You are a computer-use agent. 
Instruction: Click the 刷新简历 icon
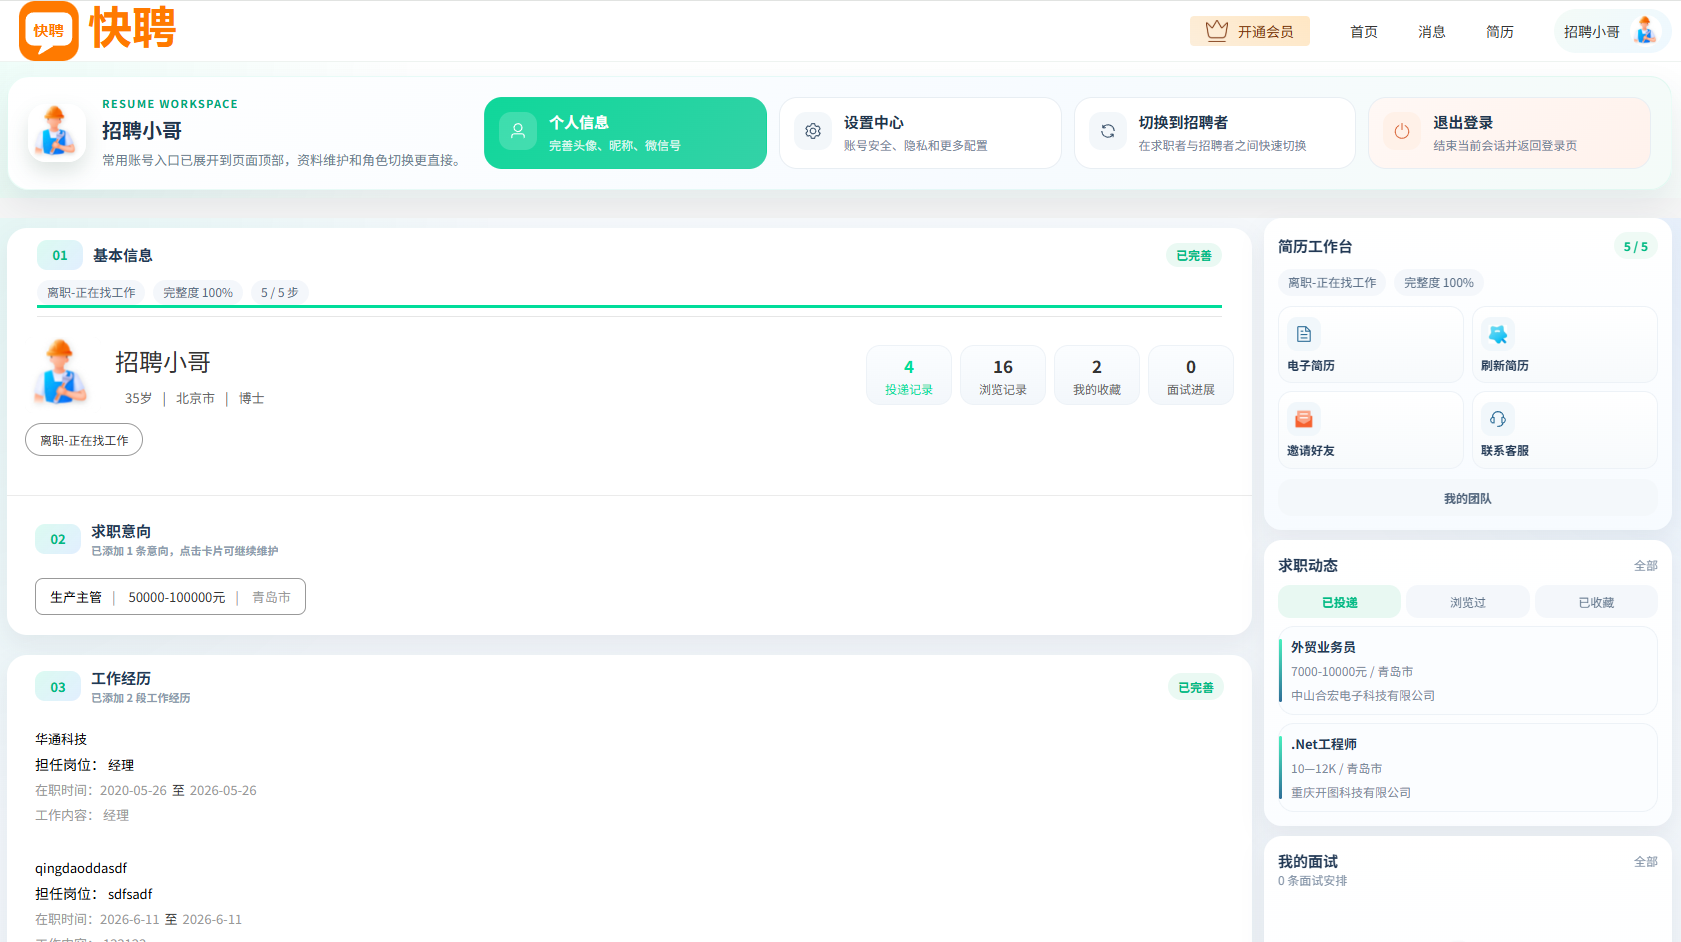1498,334
